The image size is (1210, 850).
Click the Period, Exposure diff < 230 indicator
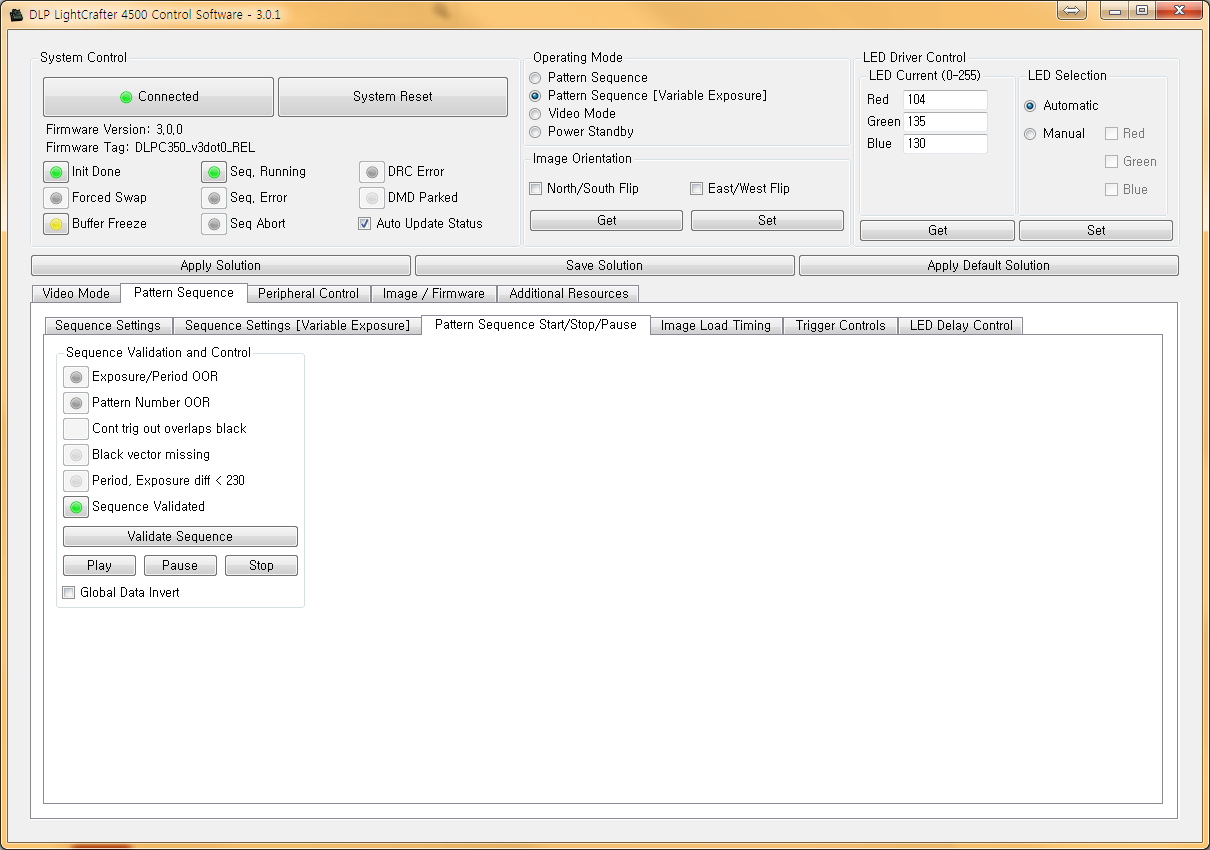click(x=76, y=481)
